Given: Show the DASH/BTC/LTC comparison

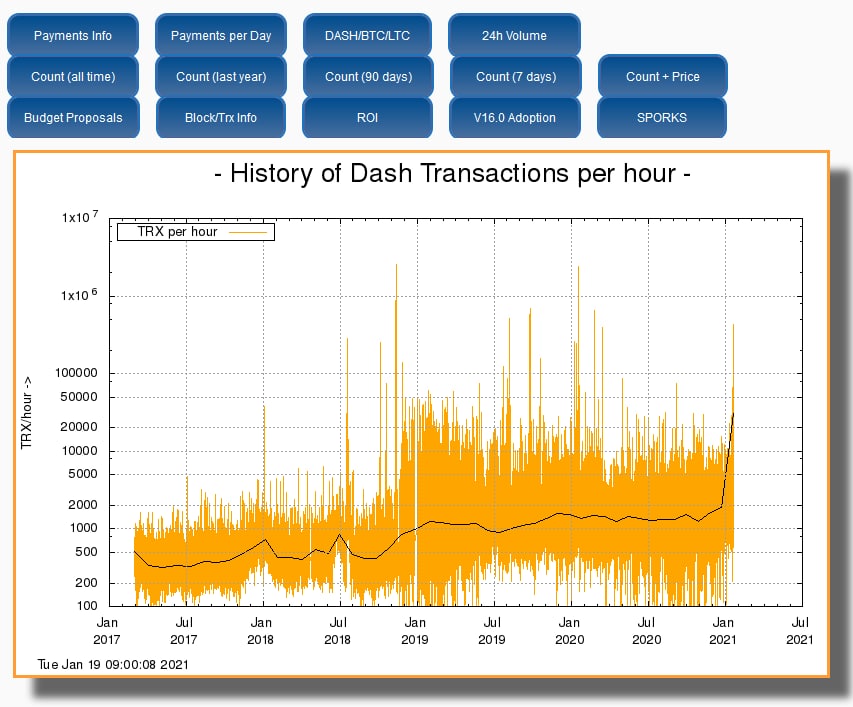Looking at the screenshot, I should [367, 35].
